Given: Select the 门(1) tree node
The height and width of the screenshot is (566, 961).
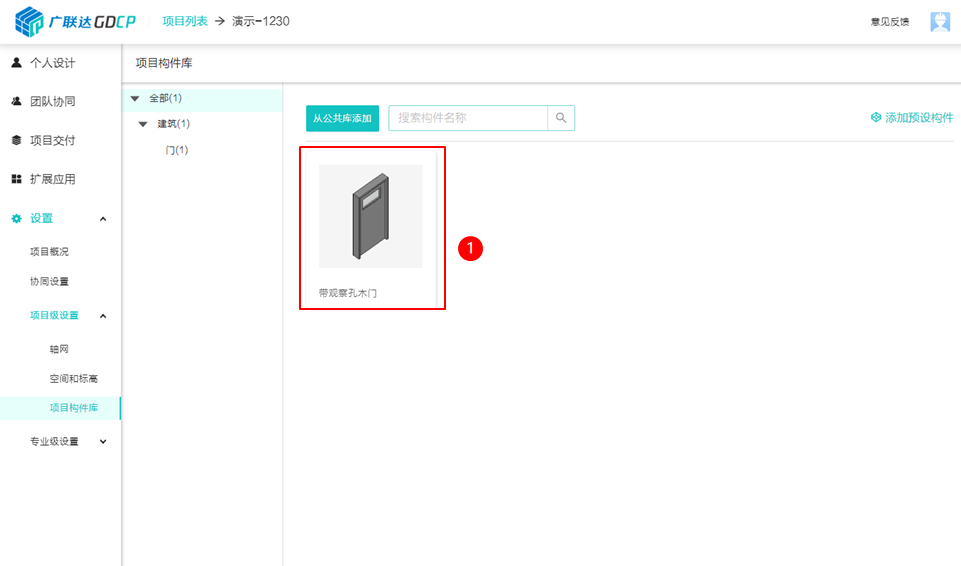Looking at the screenshot, I should [177, 150].
